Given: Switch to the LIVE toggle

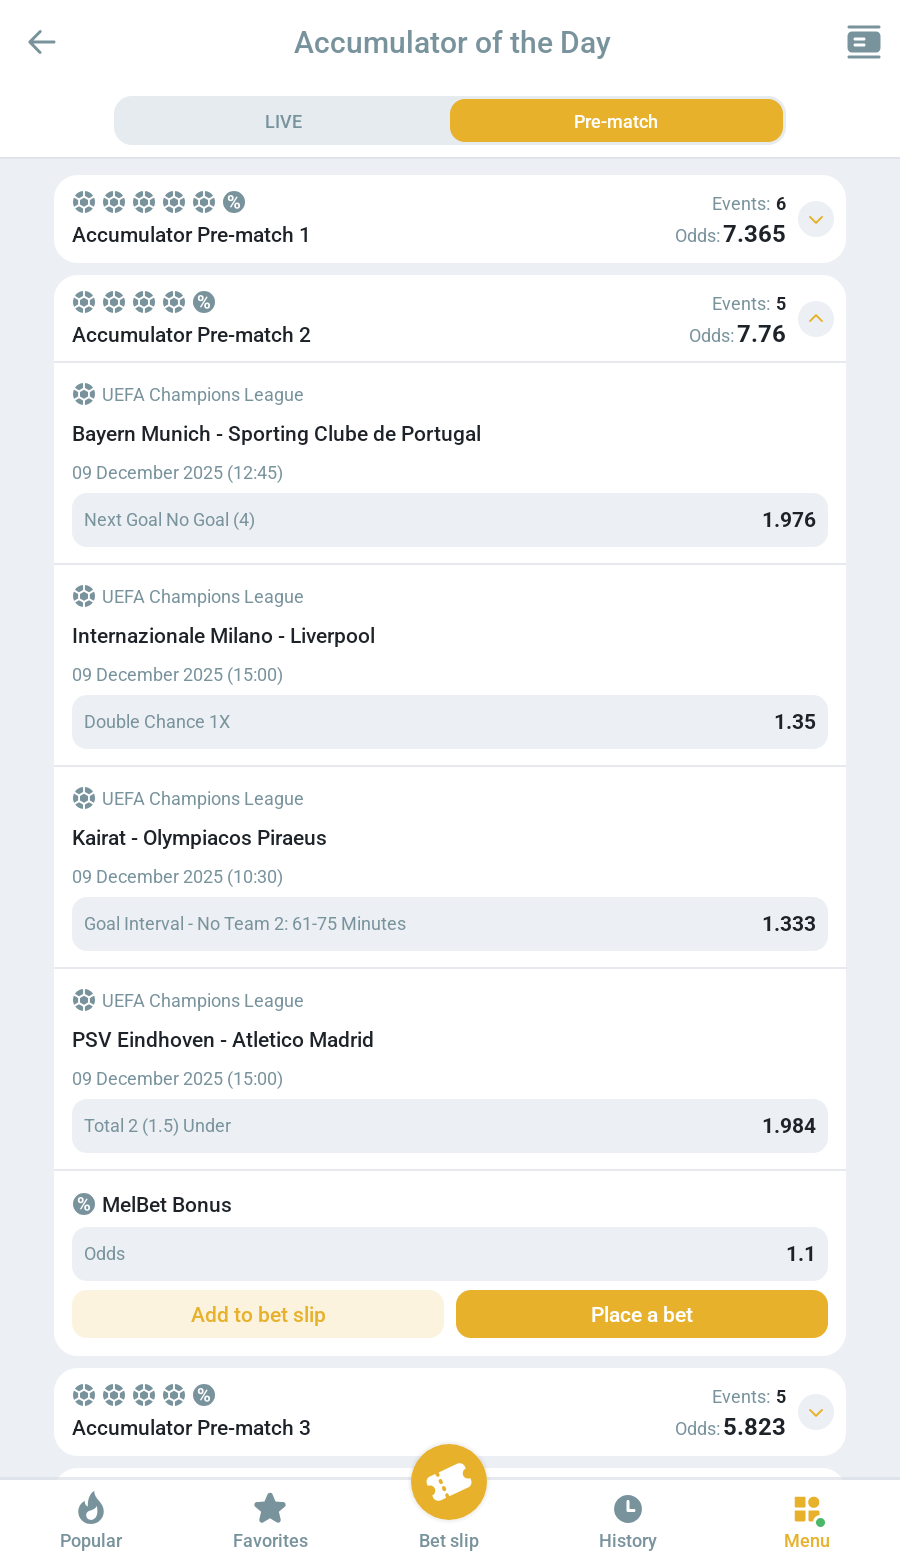Looking at the screenshot, I should 283,122.
